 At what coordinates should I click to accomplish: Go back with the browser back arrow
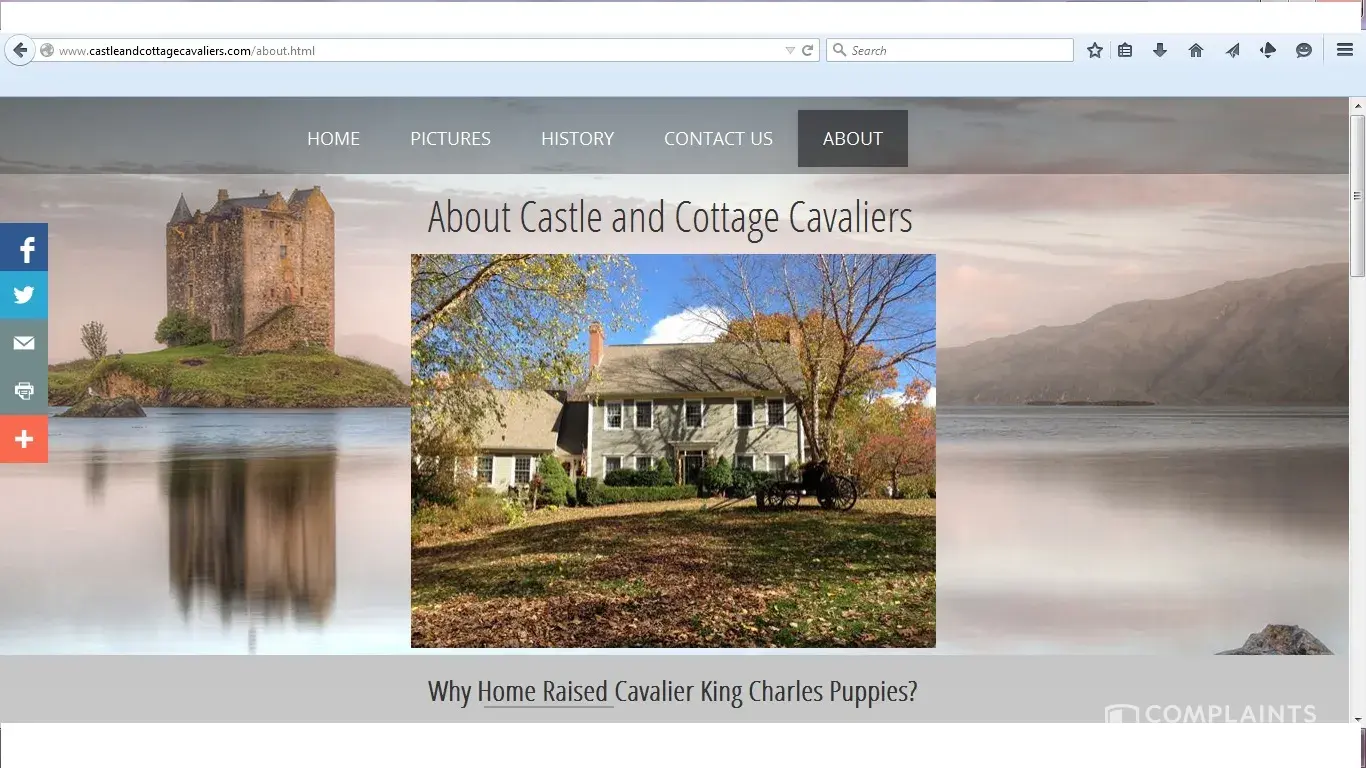click(19, 50)
